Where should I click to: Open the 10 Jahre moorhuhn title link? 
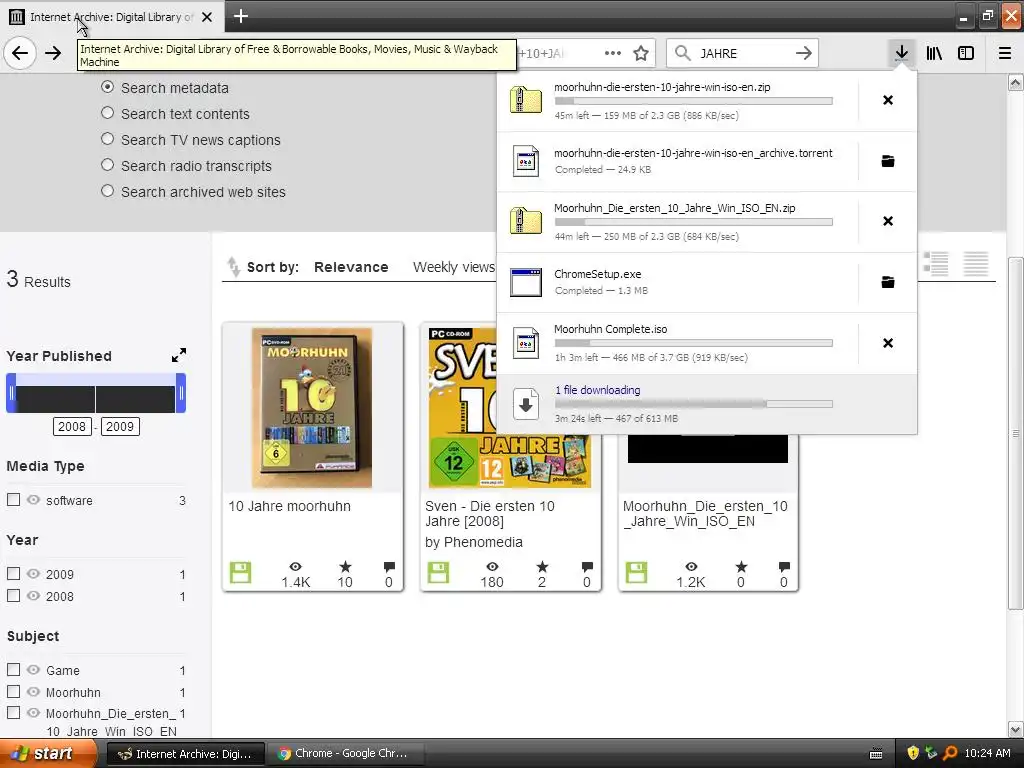coord(289,506)
